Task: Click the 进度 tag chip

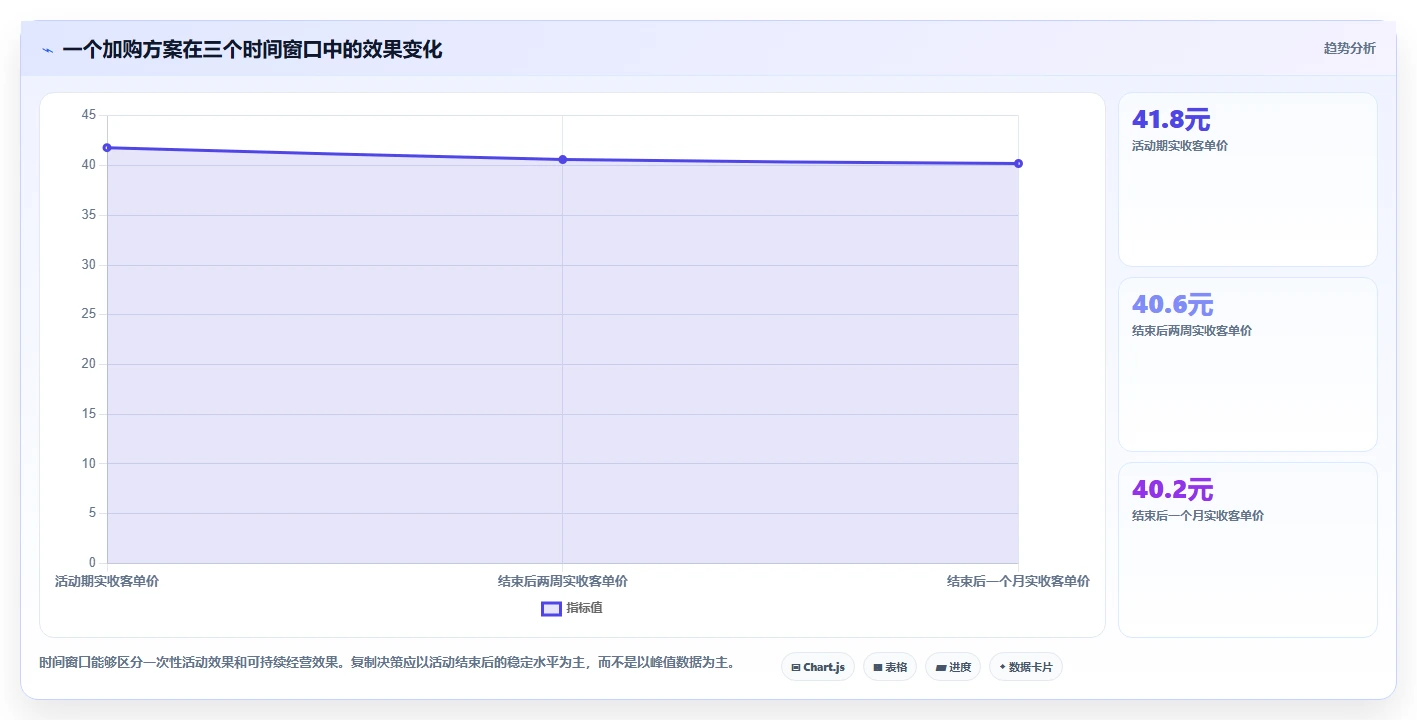Action: [953, 667]
